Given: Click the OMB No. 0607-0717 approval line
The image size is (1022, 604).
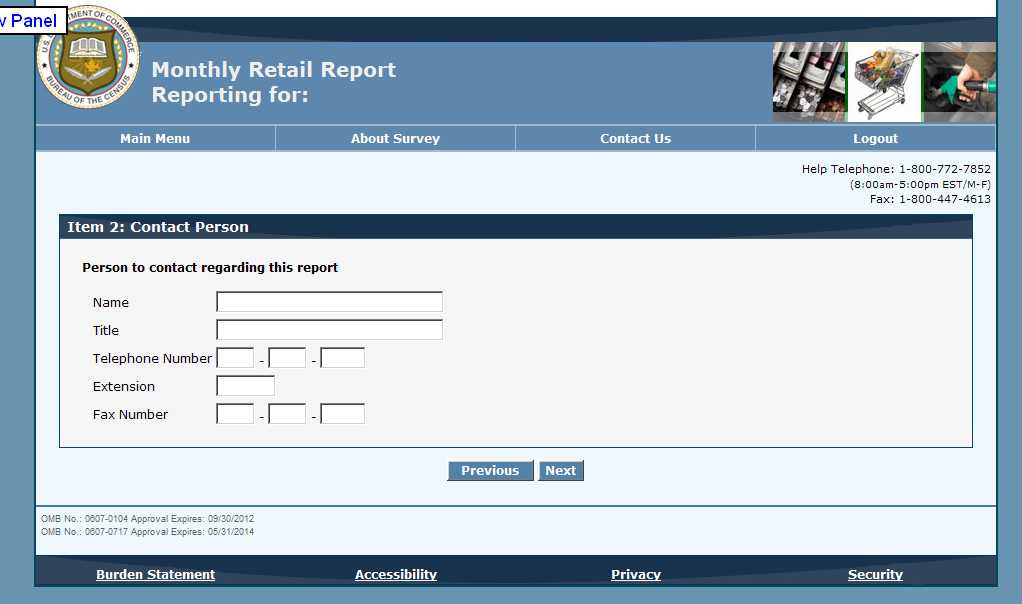Looking at the screenshot, I should click(x=147, y=532).
